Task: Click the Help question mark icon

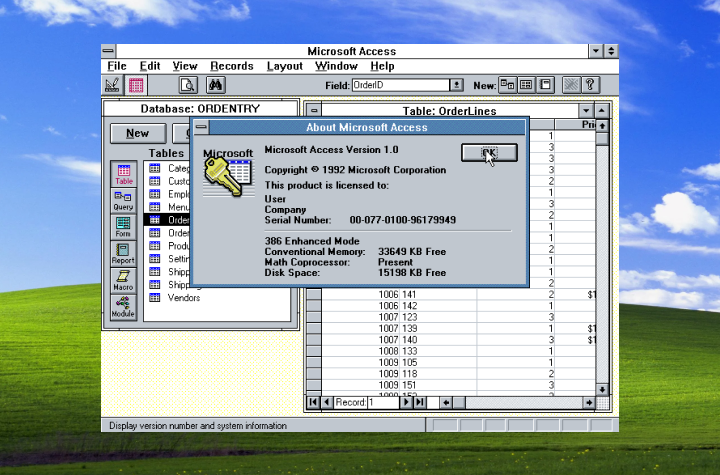Action: coord(591,85)
